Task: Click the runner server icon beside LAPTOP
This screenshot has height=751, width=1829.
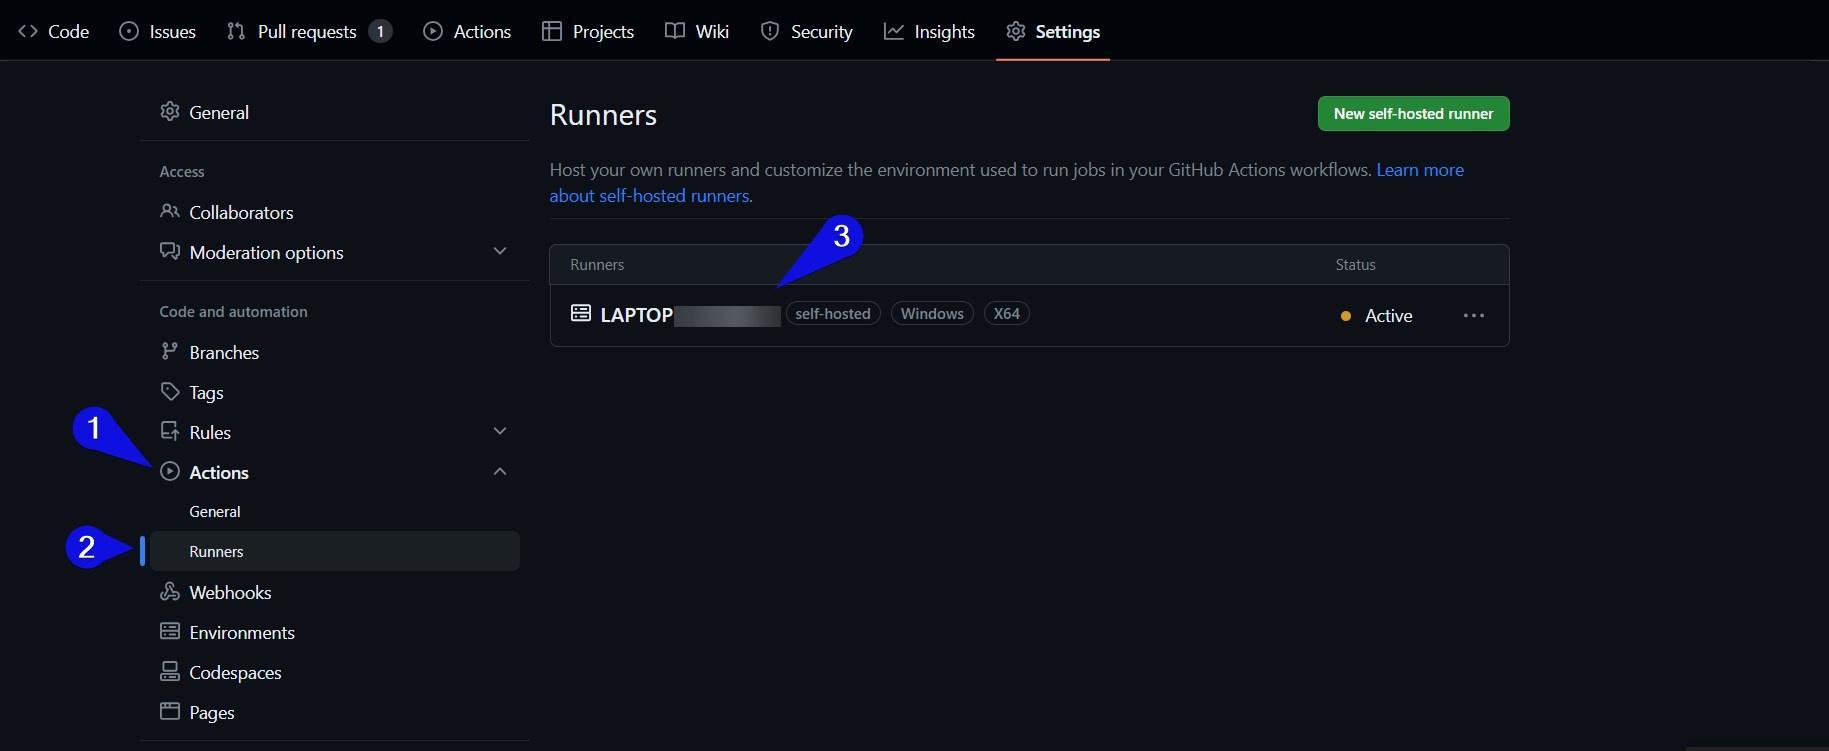Action: coord(580,314)
